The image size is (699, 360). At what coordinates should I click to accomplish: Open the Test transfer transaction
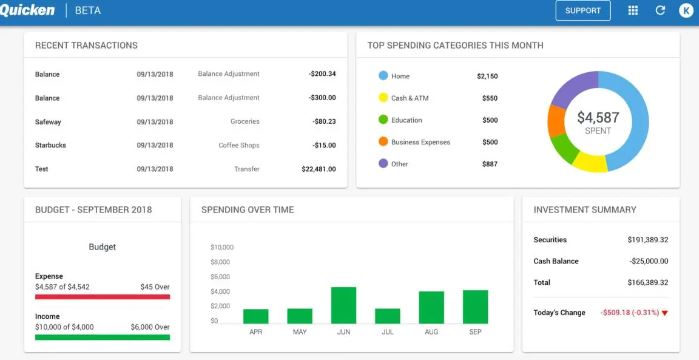click(185, 169)
